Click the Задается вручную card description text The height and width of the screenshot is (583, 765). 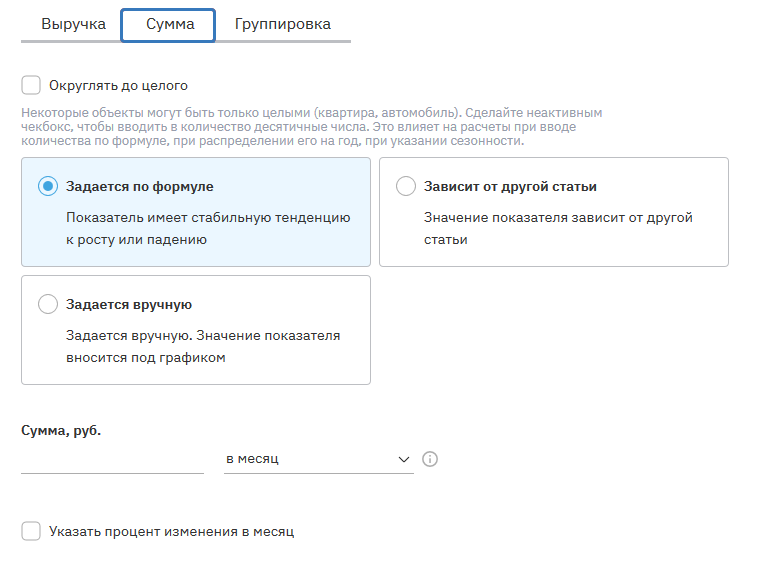203,346
